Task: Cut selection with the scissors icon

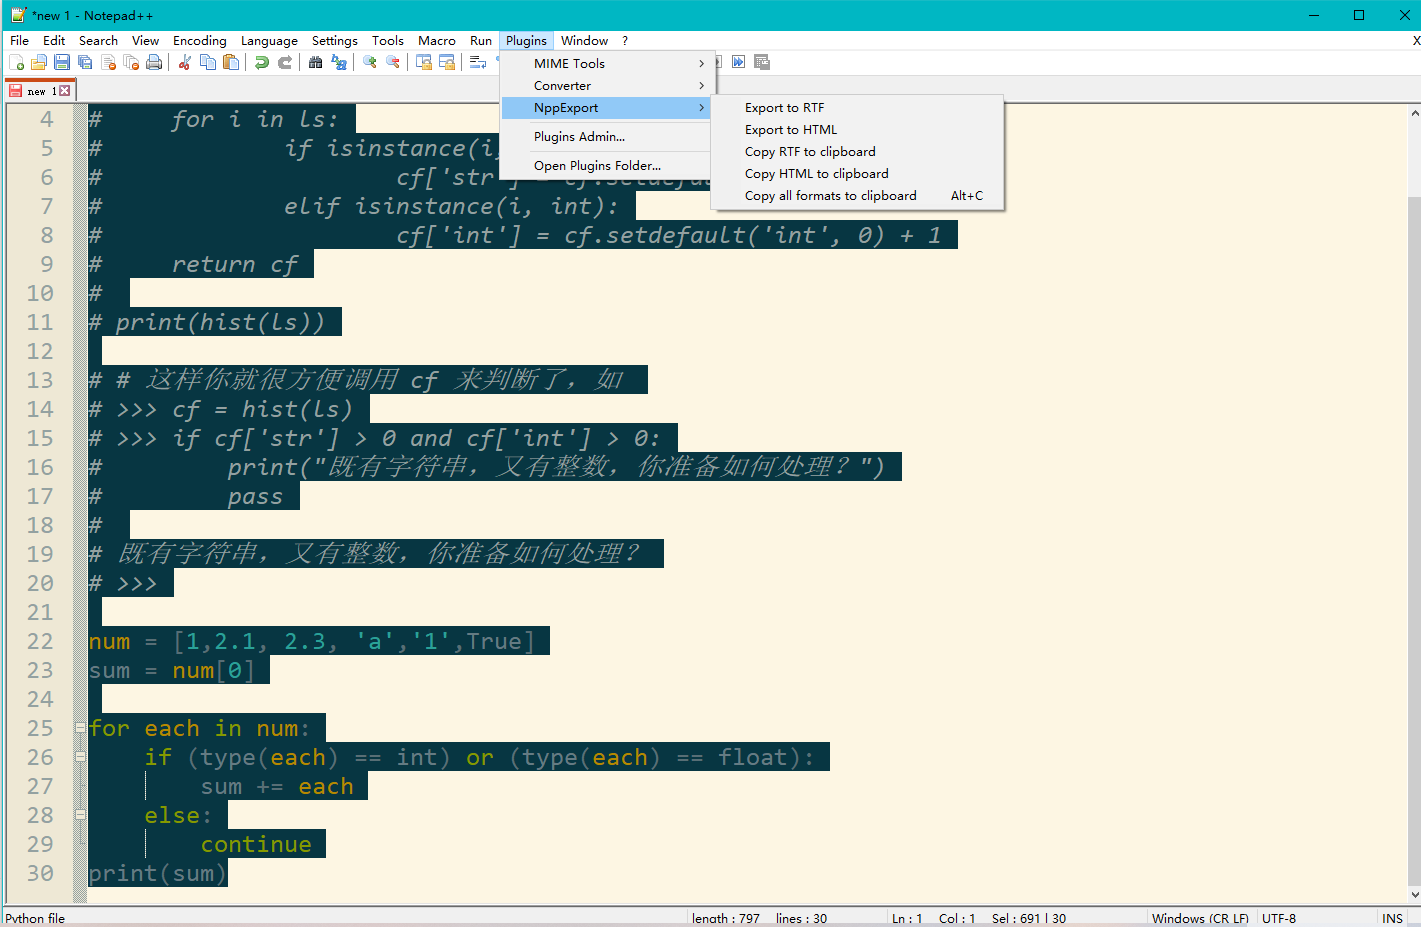Action: tap(185, 62)
